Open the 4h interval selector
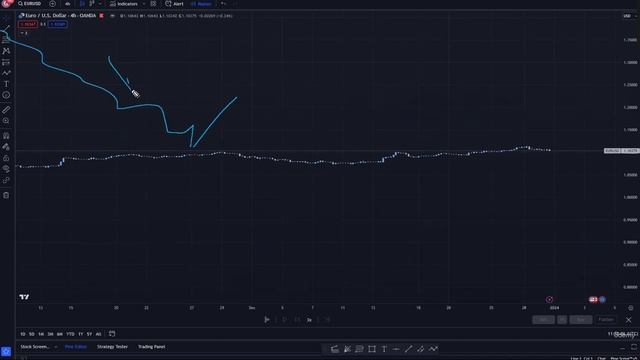Viewport: 640px width, 360px height. (x=68, y=4)
